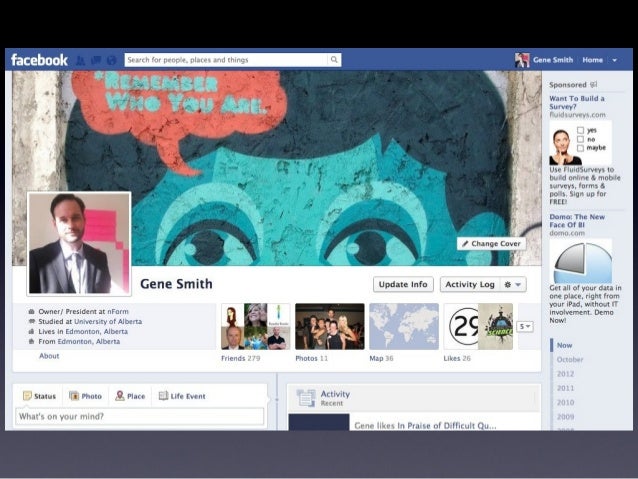Go to Home in top bar

pyautogui.click(x=592, y=60)
